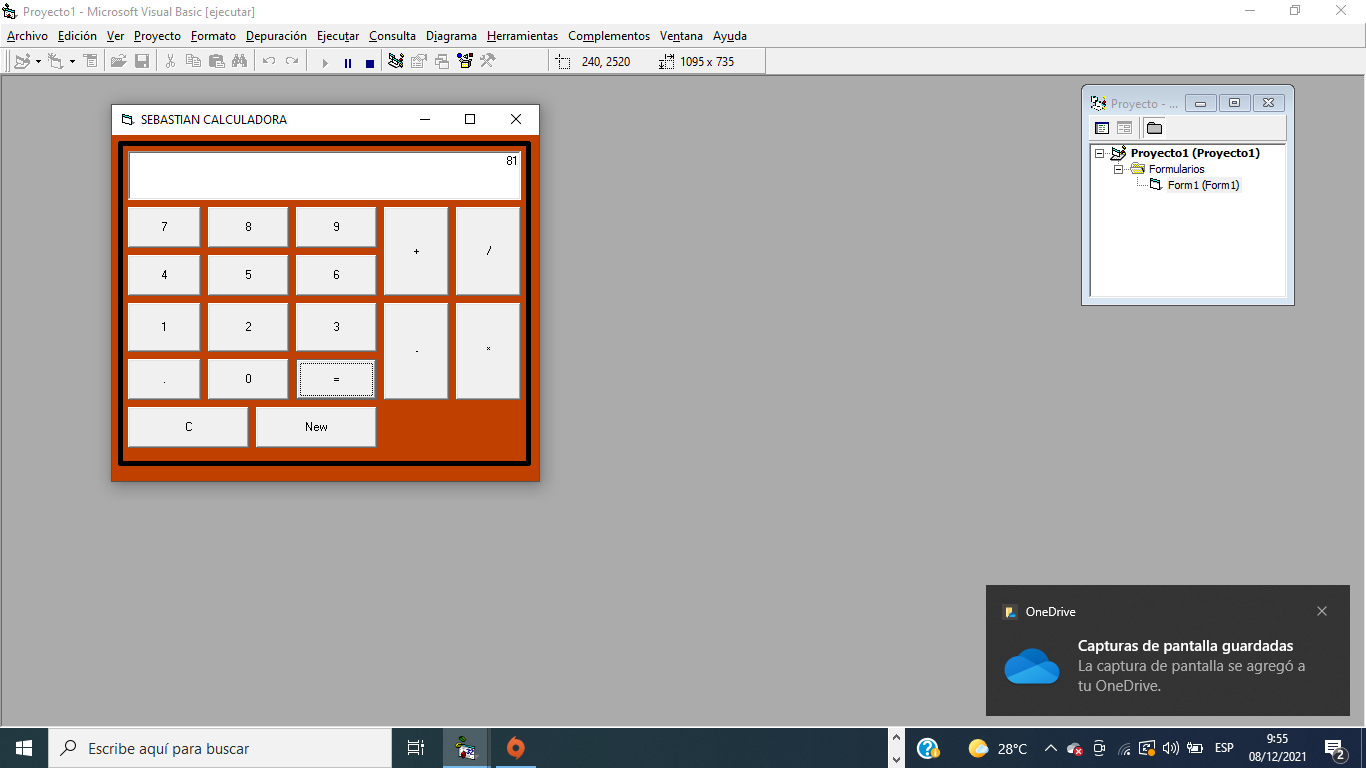Open the Proyecto menu

click(x=157, y=36)
